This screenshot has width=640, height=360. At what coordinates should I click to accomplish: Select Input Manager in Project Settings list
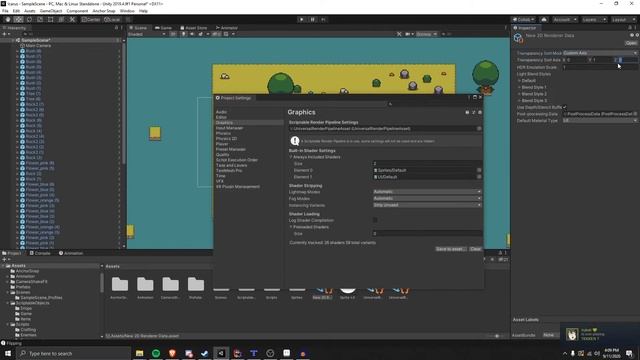229,128
